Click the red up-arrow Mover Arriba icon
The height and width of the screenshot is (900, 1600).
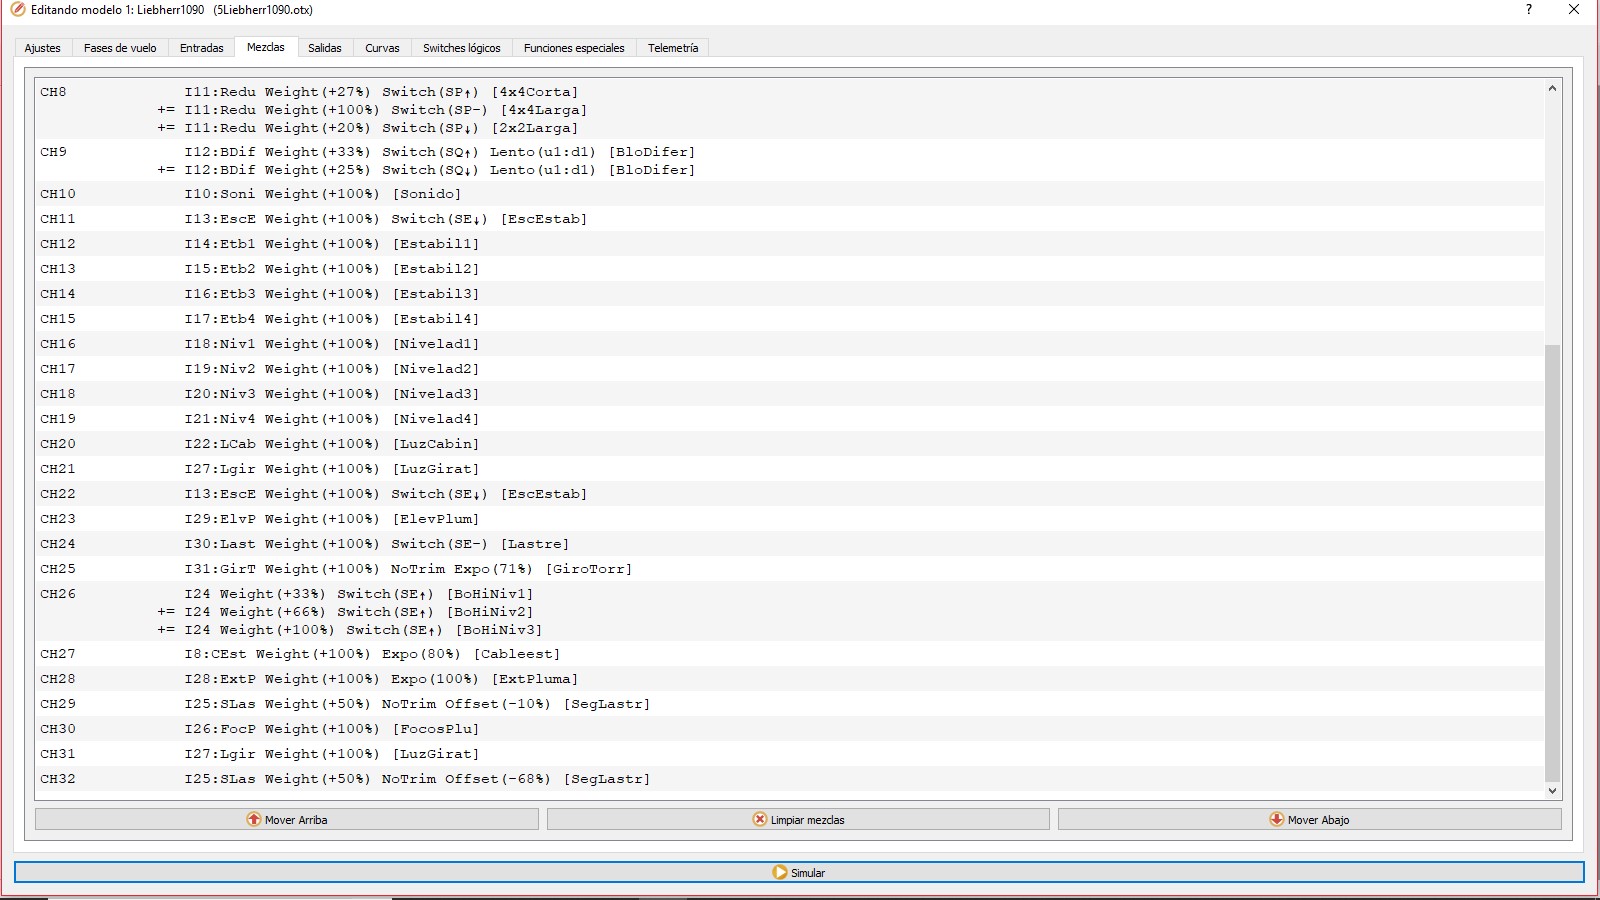click(254, 819)
